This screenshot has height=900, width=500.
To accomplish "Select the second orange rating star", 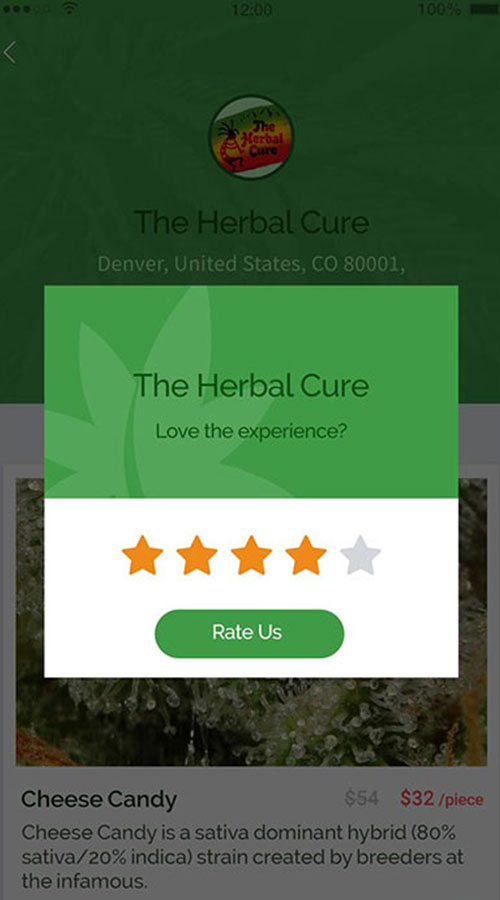I will tap(197, 555).
